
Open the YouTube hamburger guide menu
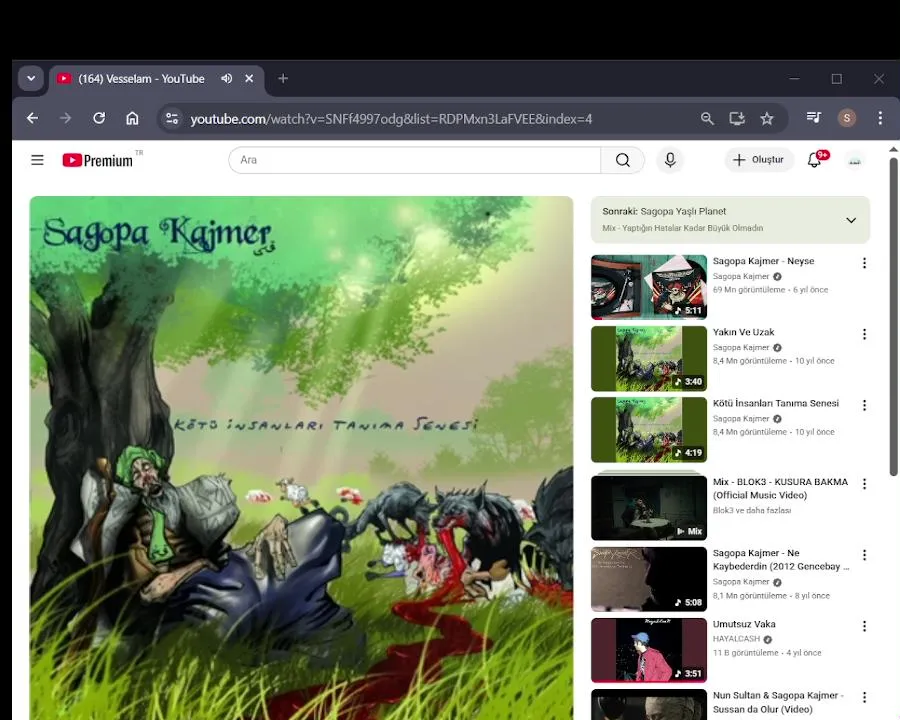click(x=37, y=160)
